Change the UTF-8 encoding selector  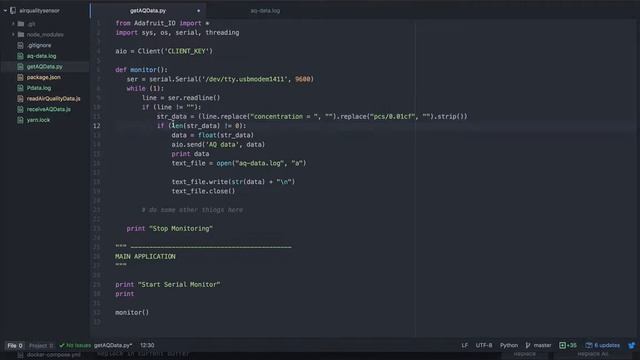pyautogui.click(x=484, y=345)
